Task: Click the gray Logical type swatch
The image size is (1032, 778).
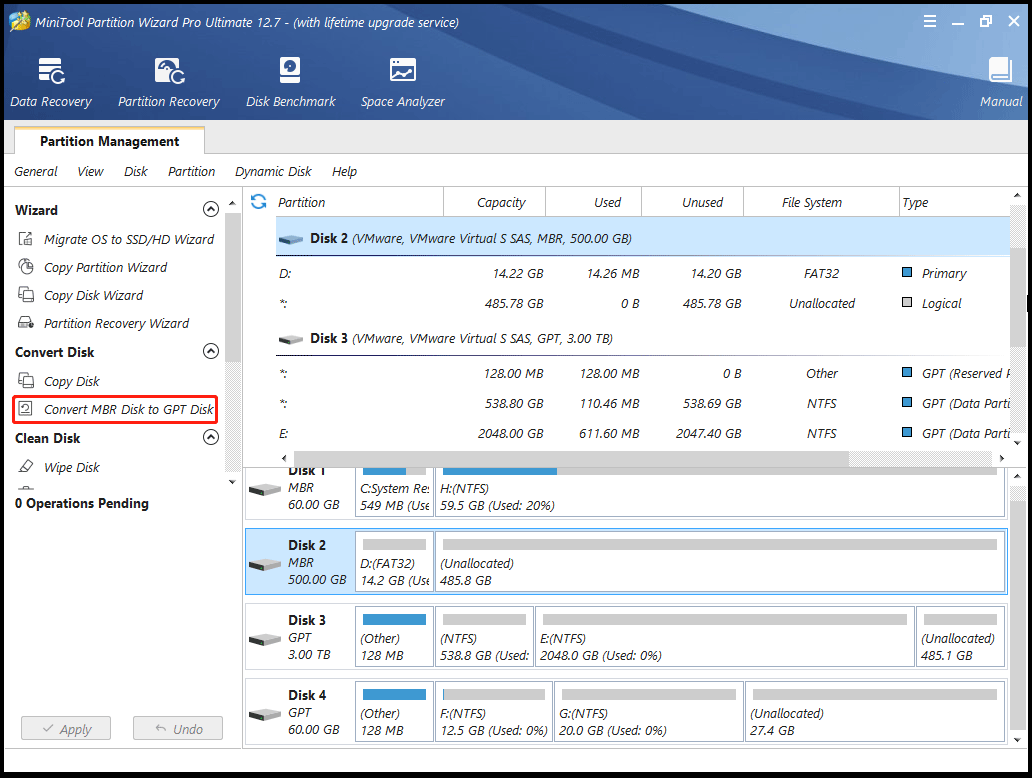Action: [907, 302]
